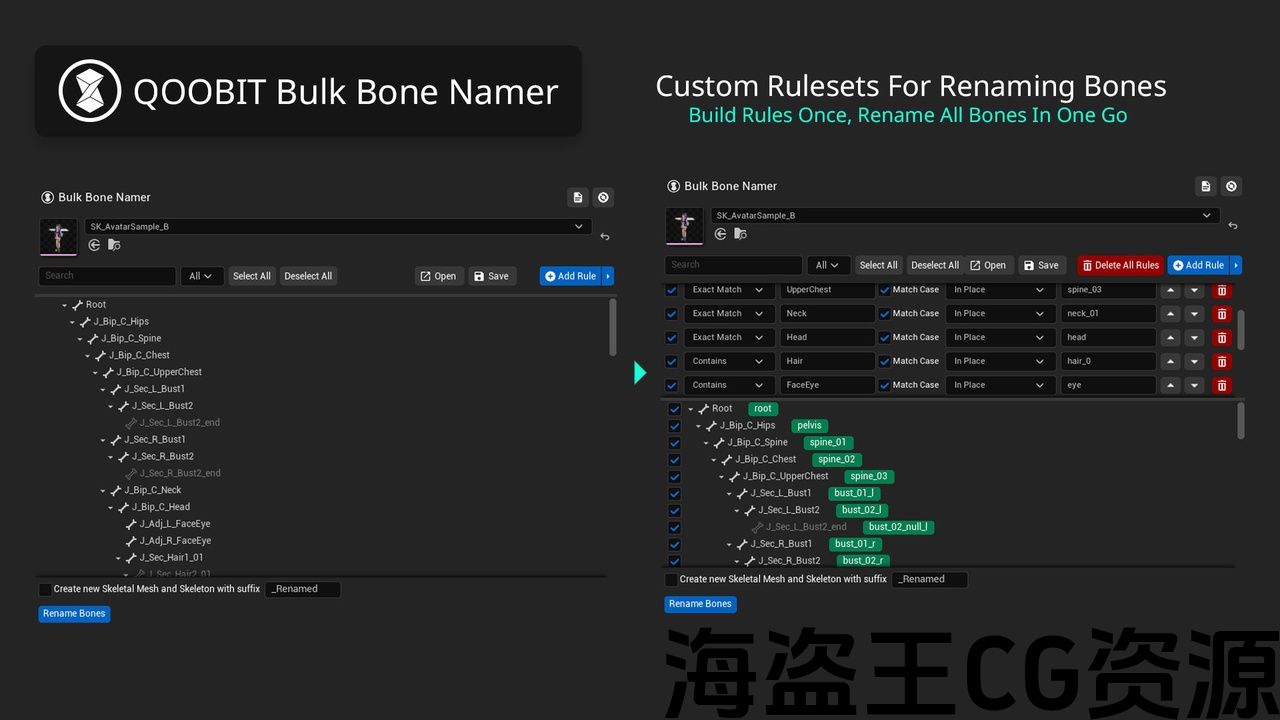Screen dimensions: 1280x720
Task: Open the SK_AvatarSample_B asset dropdown in the right panel
Action: pos(964,216)
